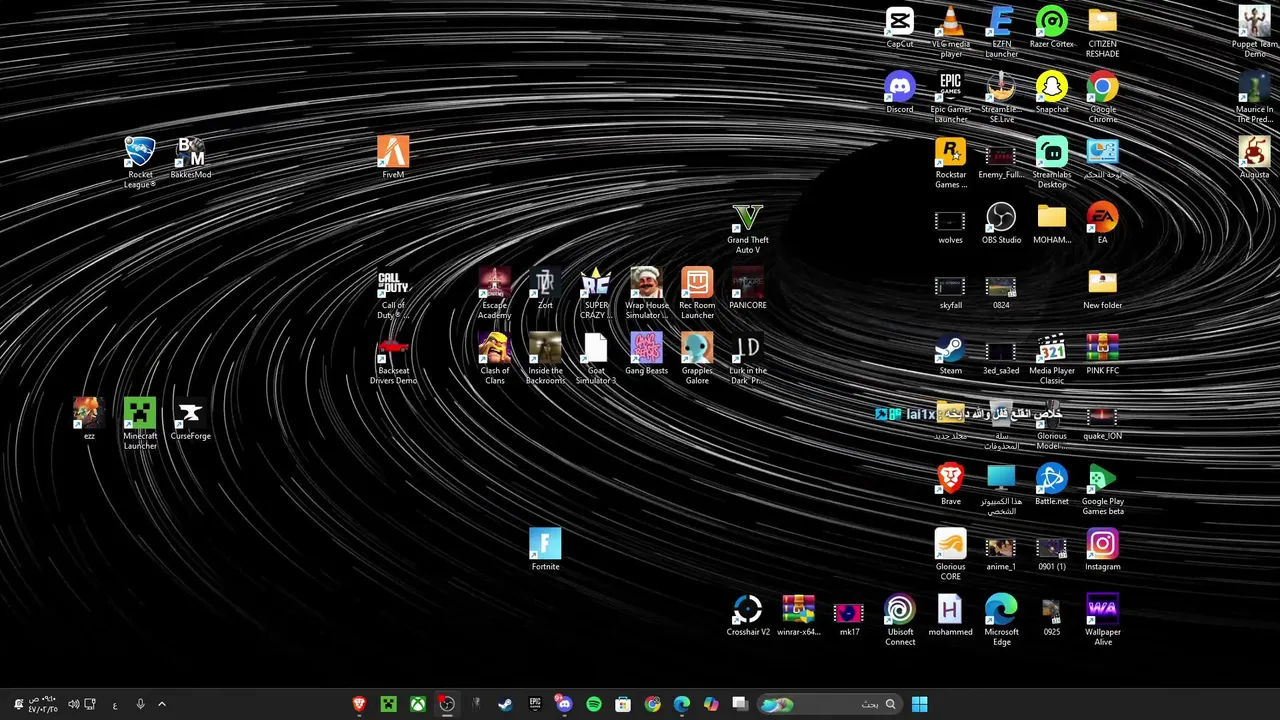
Task: Open the CapCut desktop shortcut
Action: coord(900,28)
